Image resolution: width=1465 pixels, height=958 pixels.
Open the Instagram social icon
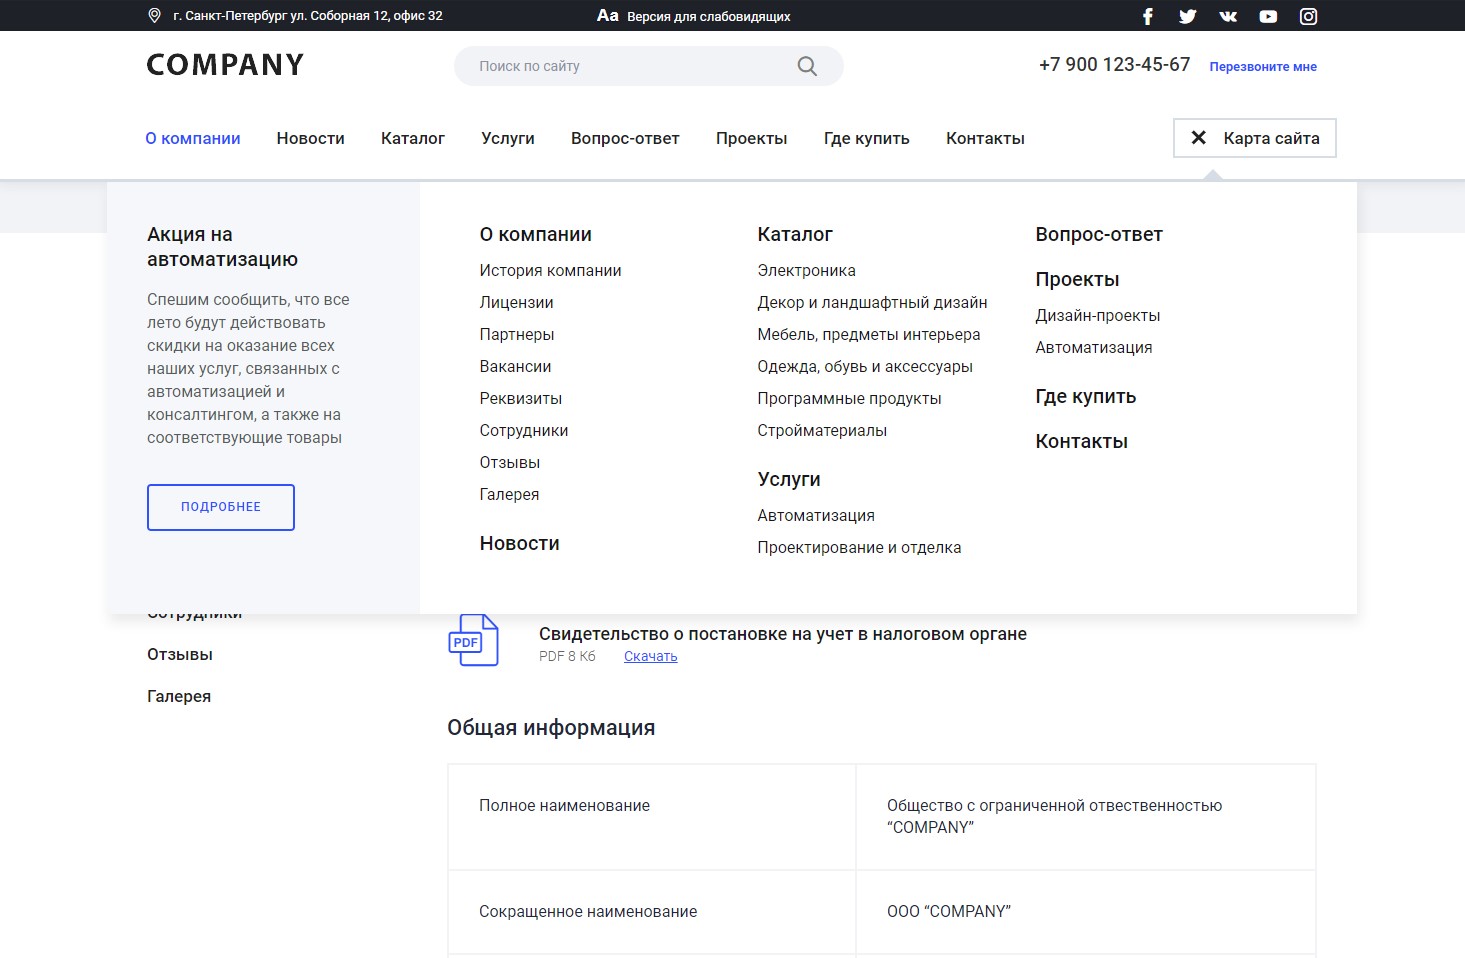[1308, 16]
